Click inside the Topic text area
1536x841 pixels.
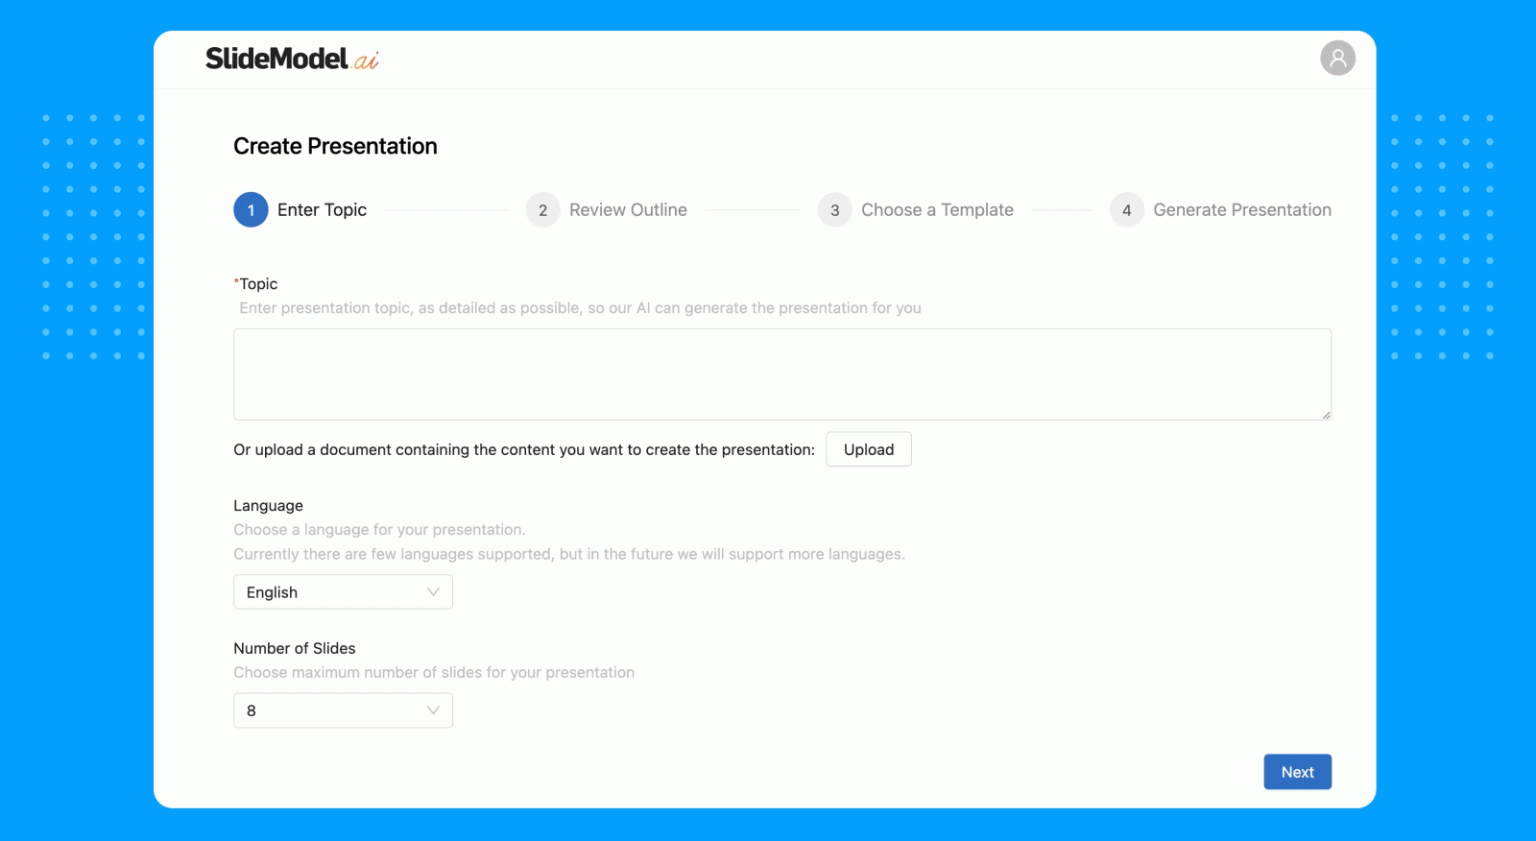pos(782,374)
